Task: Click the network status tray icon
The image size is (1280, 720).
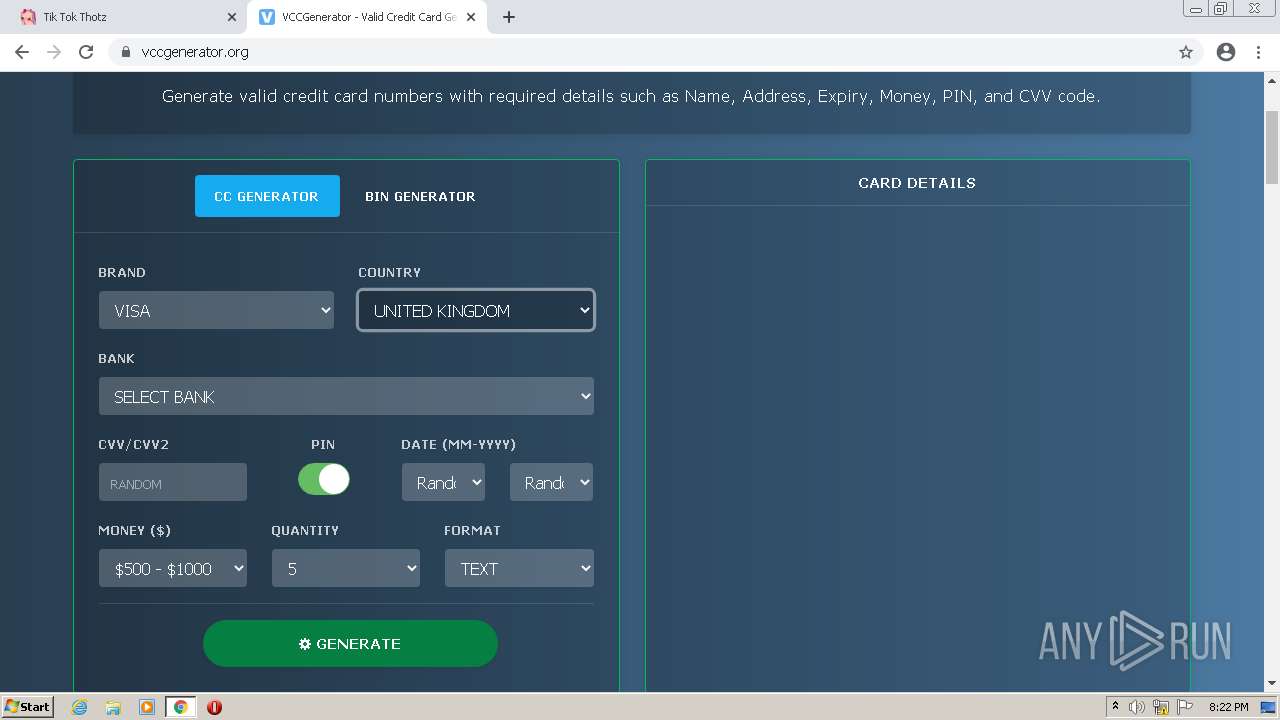Action: [1161, 707]
